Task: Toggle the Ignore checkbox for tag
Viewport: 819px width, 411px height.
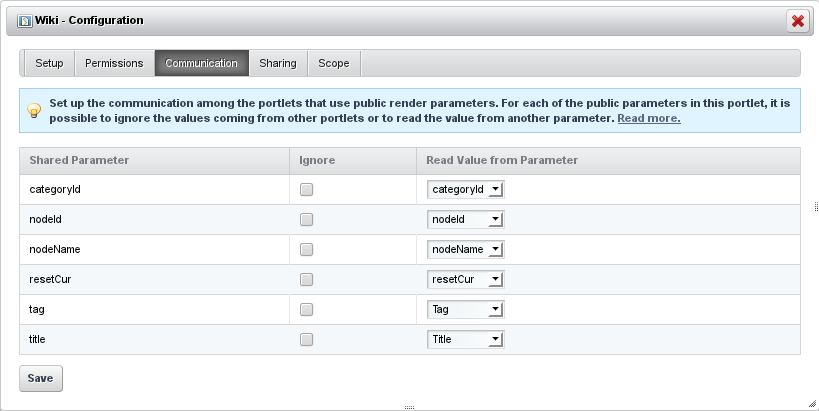Action: pyautogui.click(x=307, y=310)
